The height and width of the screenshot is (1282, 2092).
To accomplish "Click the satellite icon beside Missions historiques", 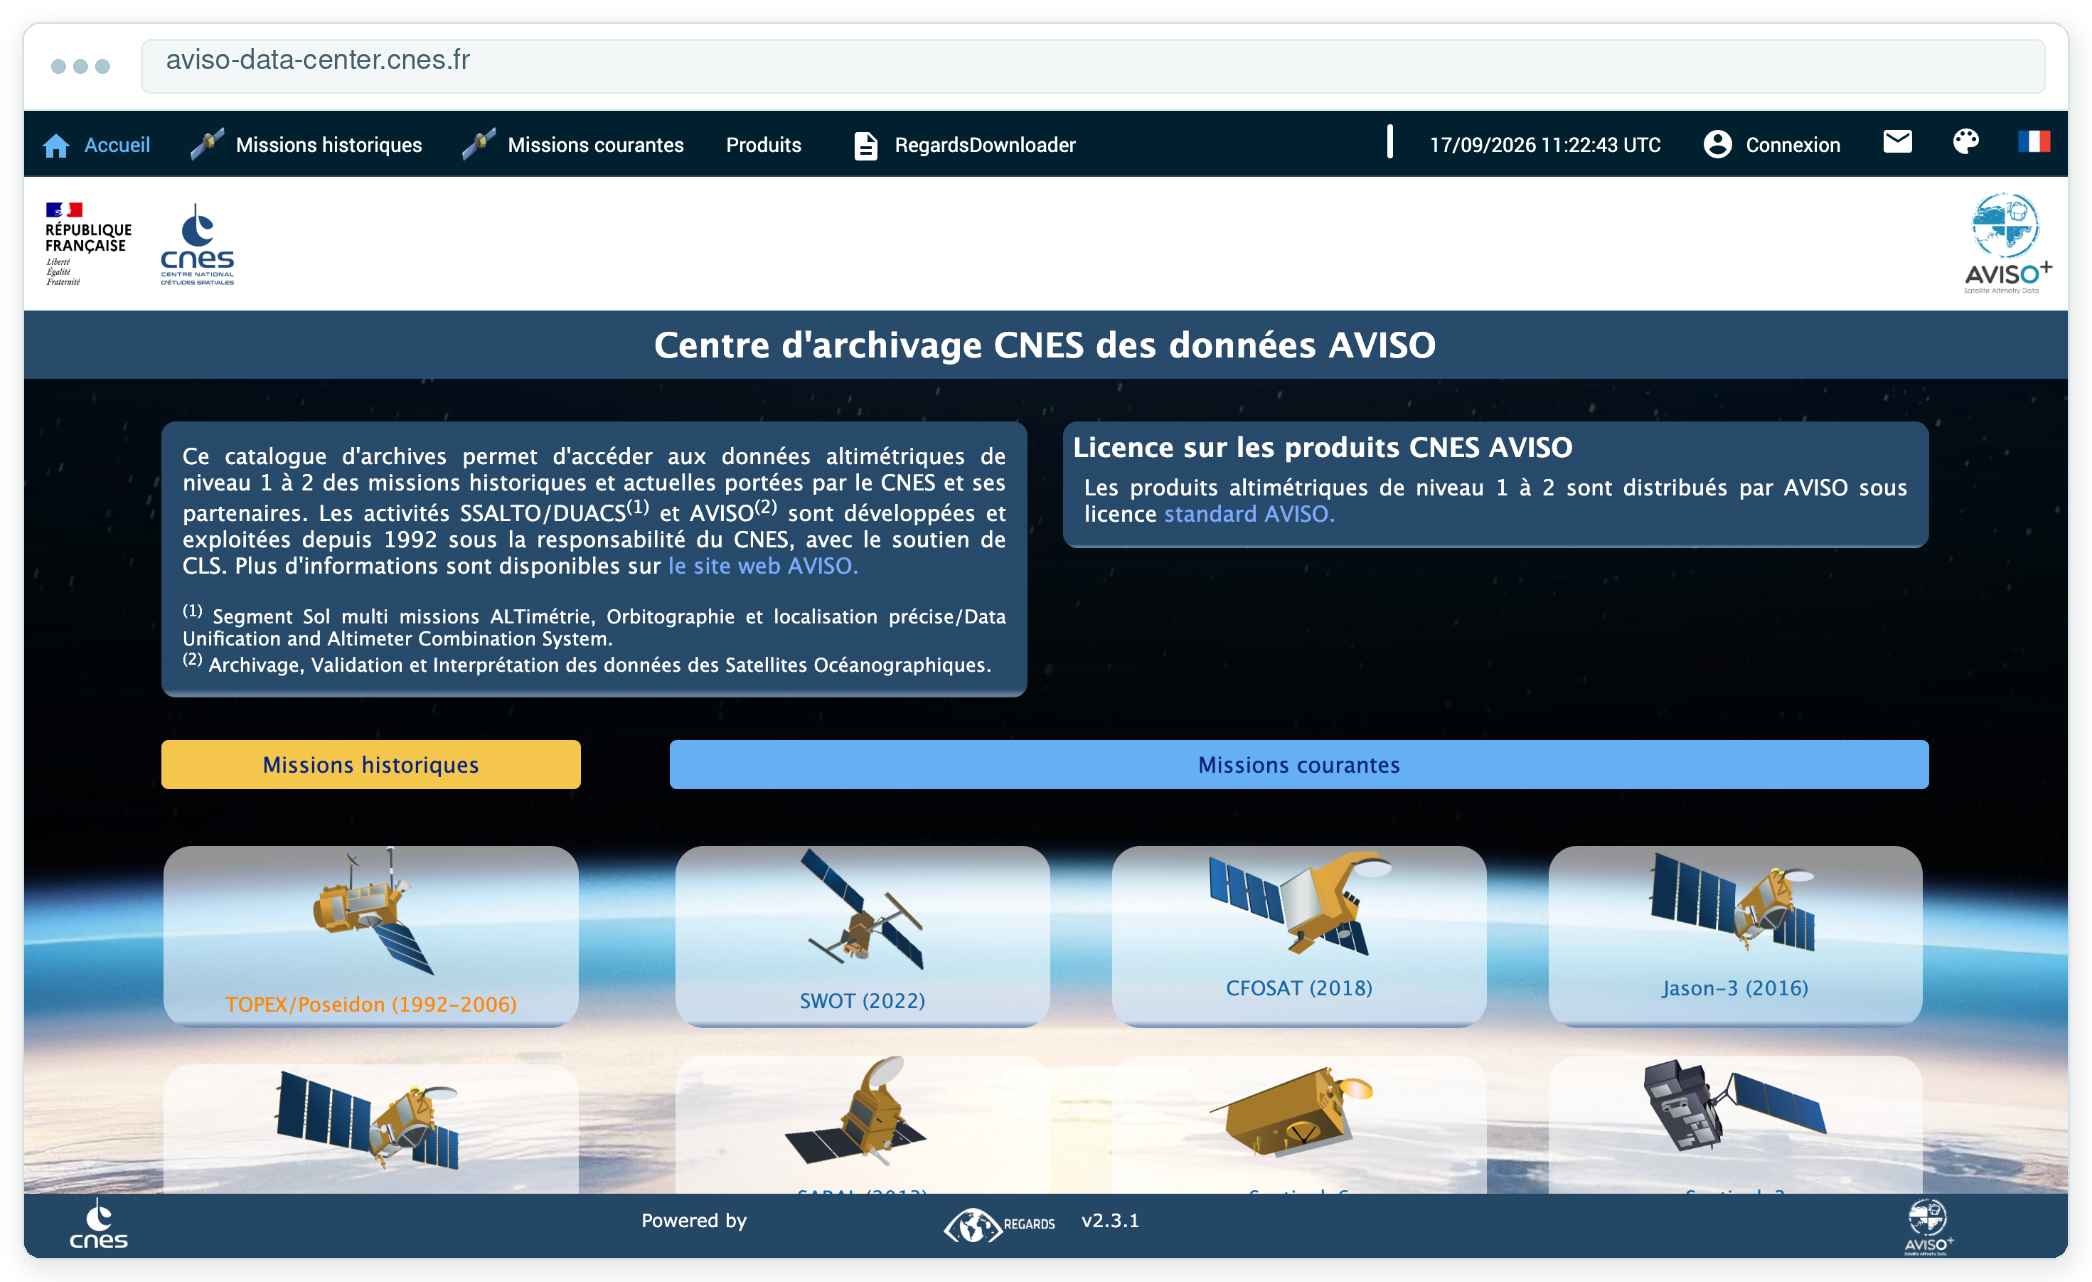I will click(207, 144).
